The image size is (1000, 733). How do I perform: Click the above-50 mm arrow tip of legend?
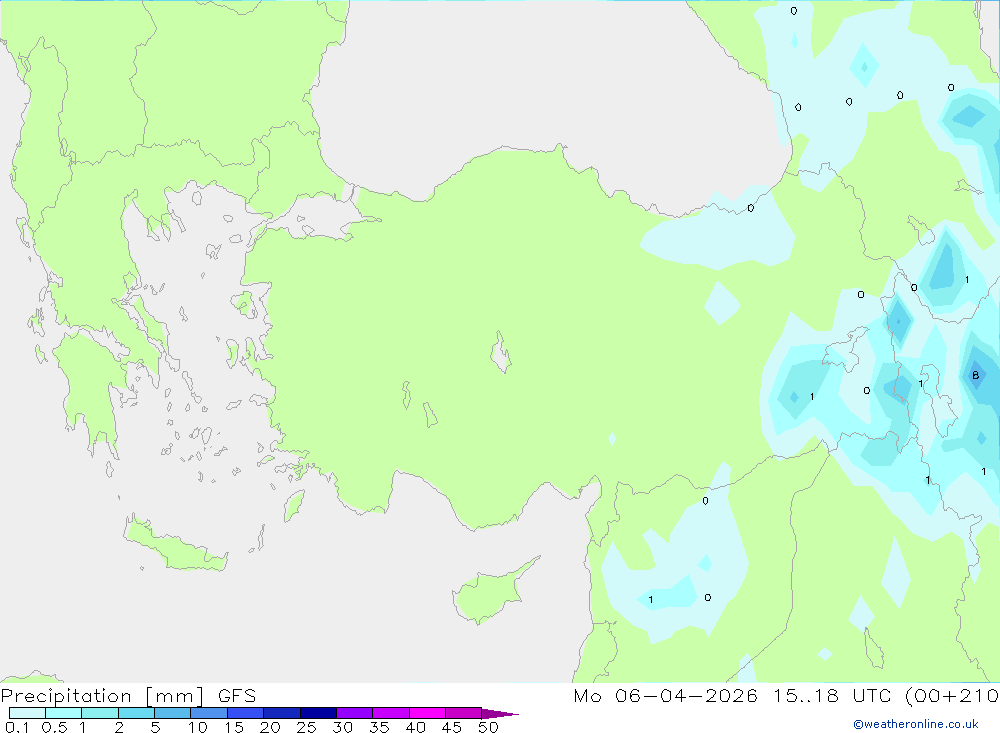click(x=500, y=713)
